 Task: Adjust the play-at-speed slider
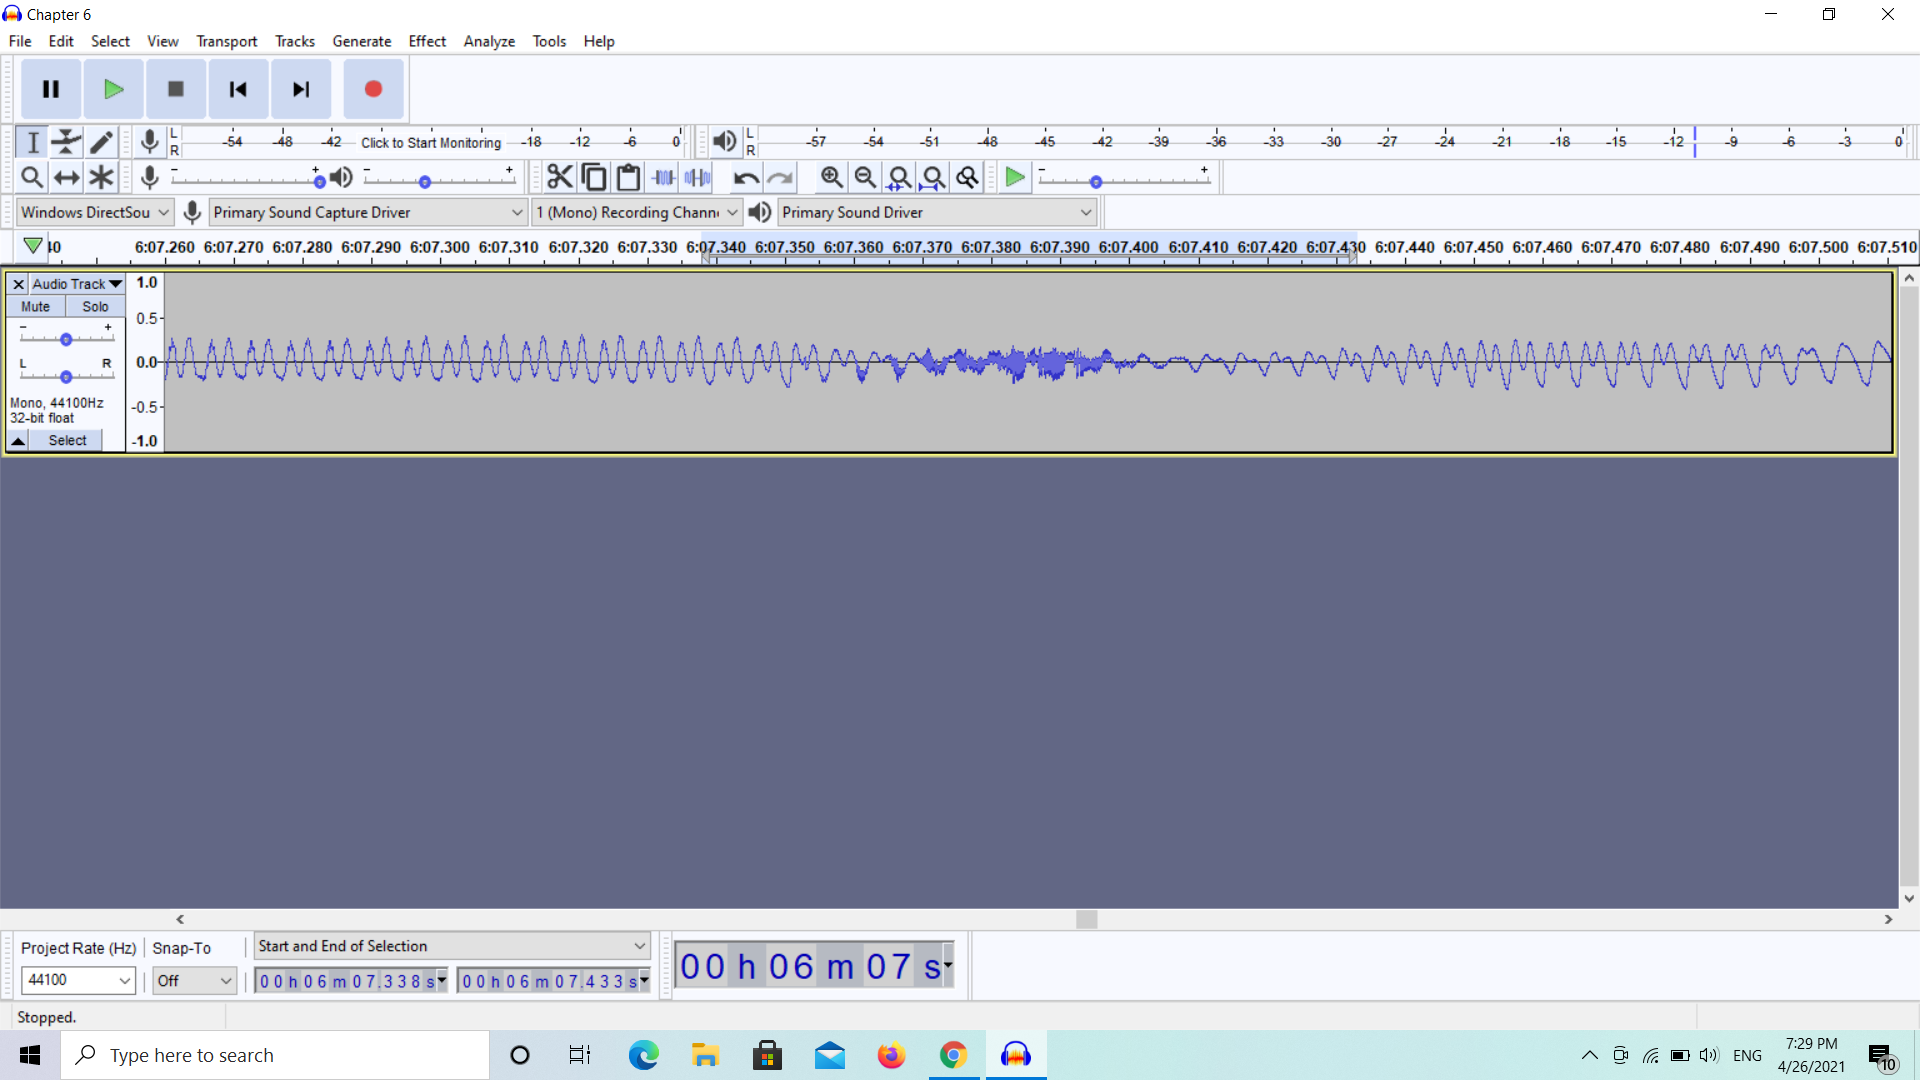pos(1124,179)
